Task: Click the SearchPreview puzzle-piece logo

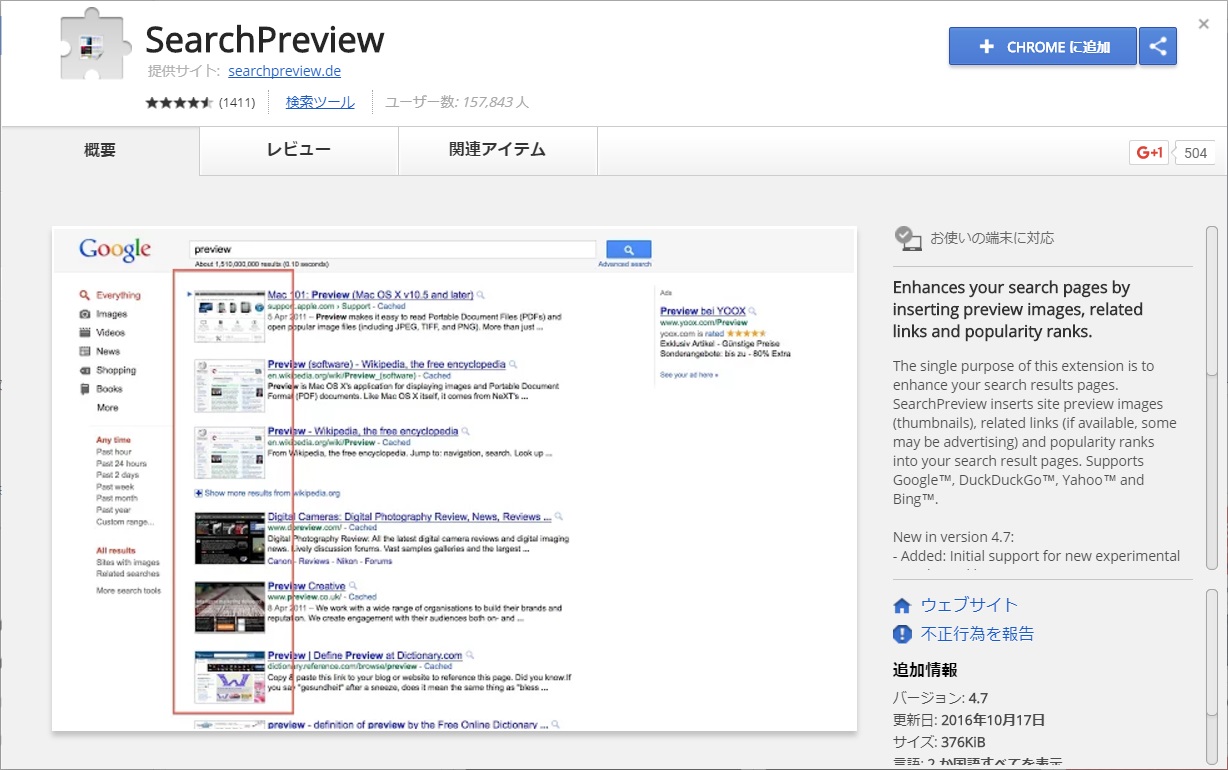Action: click(x=95, y=43)
